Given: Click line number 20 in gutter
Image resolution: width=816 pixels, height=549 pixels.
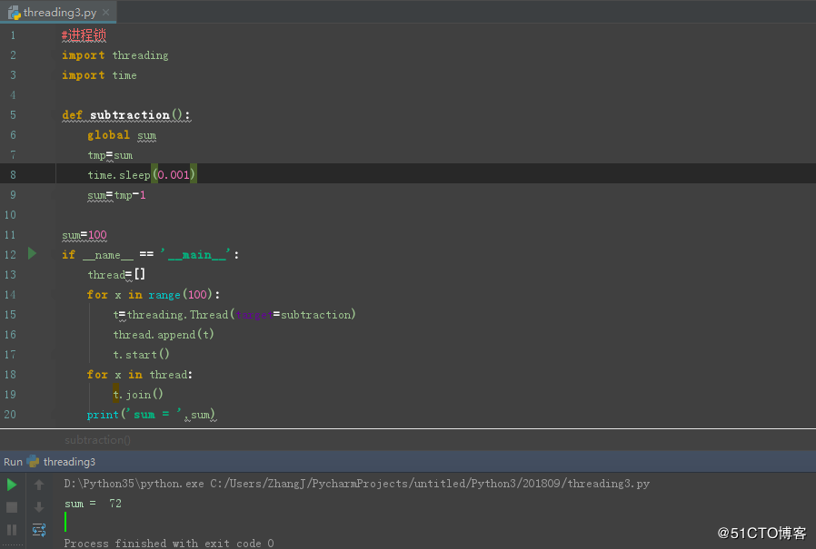Looking at the screenshot, I should [x=10, y=415].
